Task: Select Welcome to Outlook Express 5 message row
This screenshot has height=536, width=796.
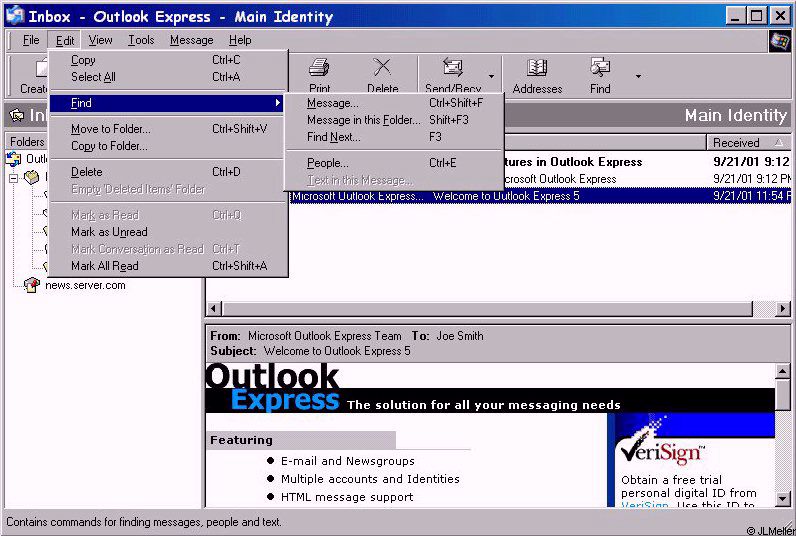Action: click(540, 196)
